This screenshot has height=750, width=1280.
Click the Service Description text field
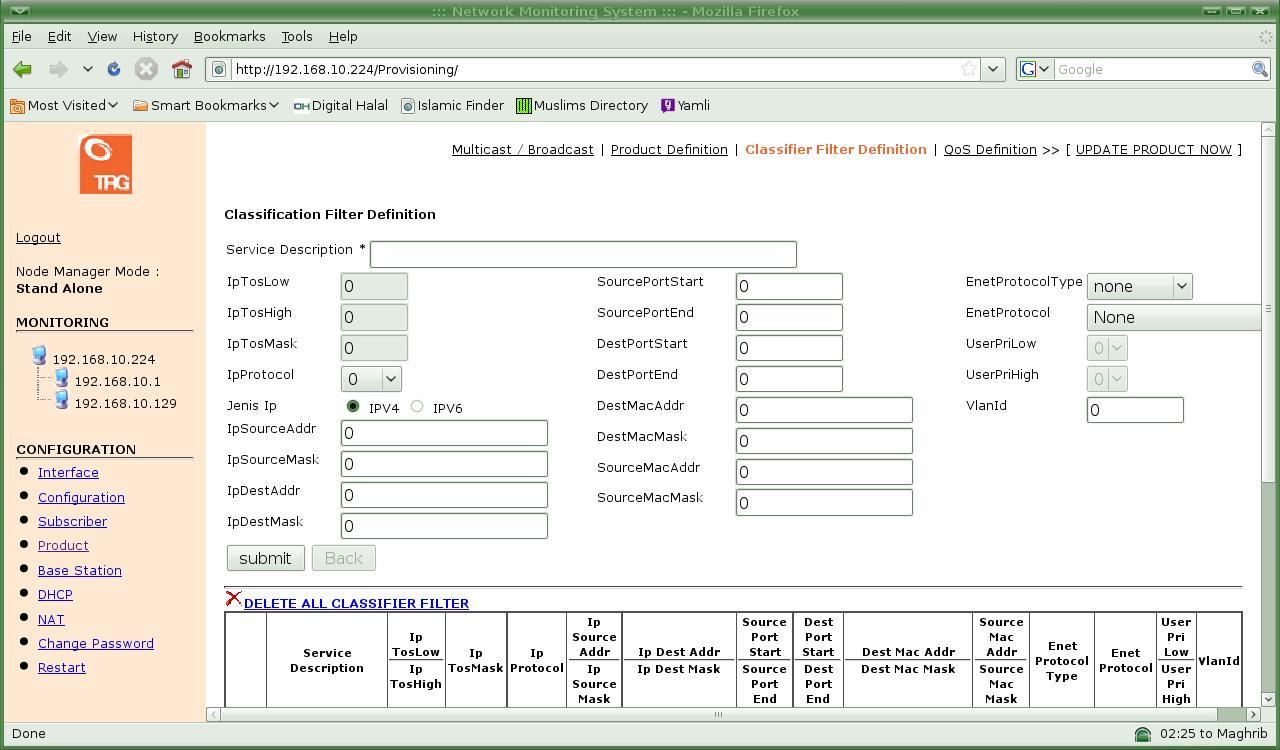pos(583,254)
